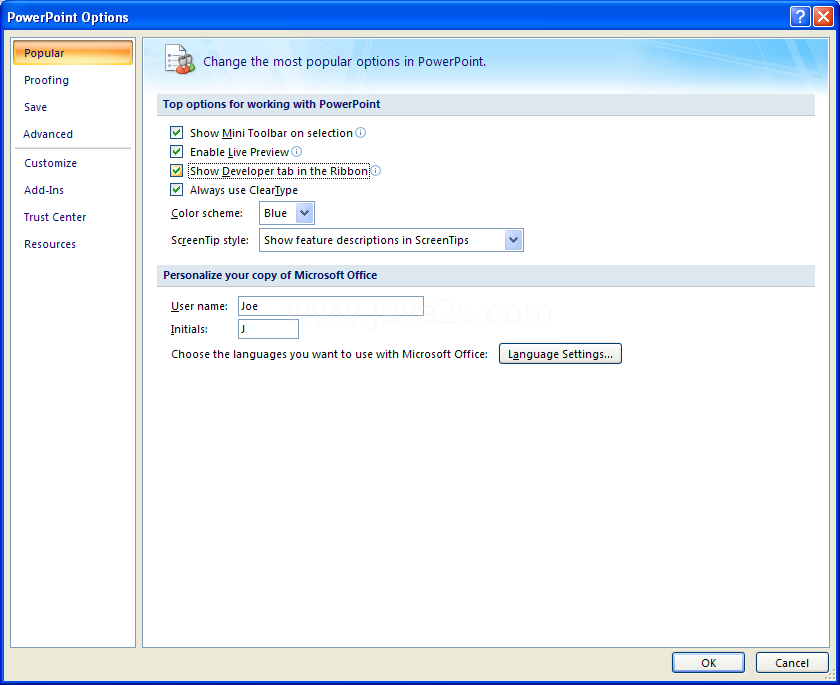Click info icon beside Show Developer tab
The height and width of the screenshot is (685, 840).
(376, 171)
